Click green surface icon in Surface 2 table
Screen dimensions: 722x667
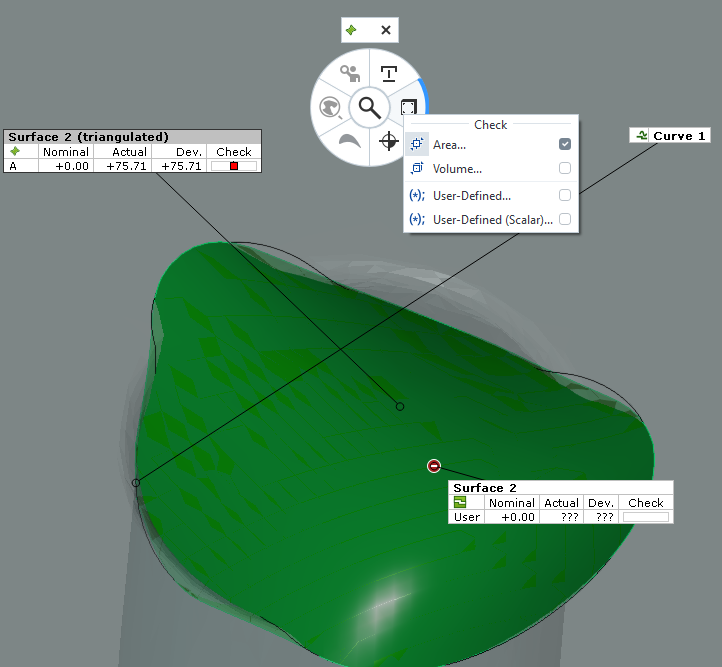click(x=460, y=502)
